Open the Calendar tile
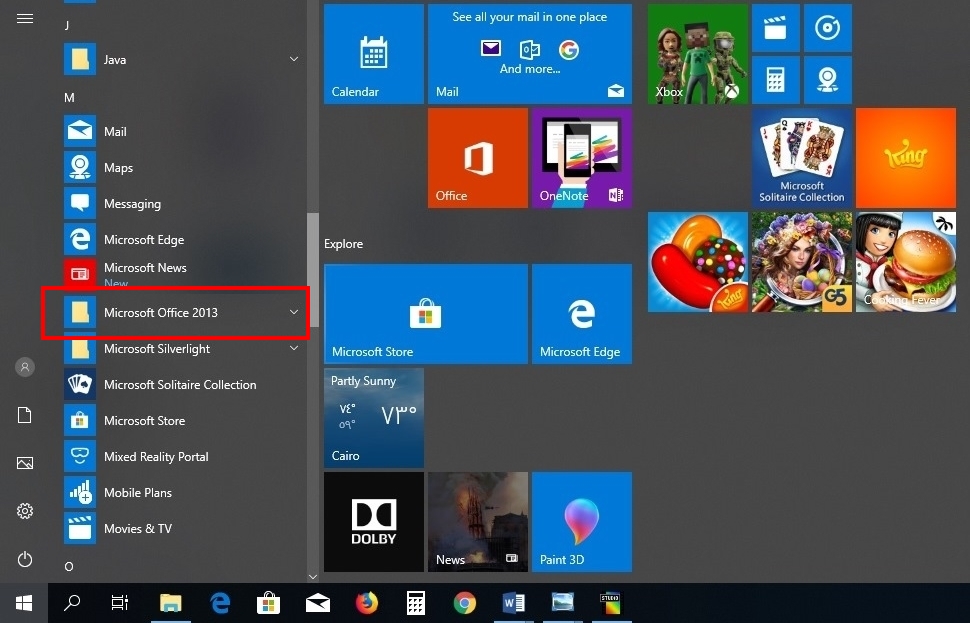970x623 pixels. point(374,54)
